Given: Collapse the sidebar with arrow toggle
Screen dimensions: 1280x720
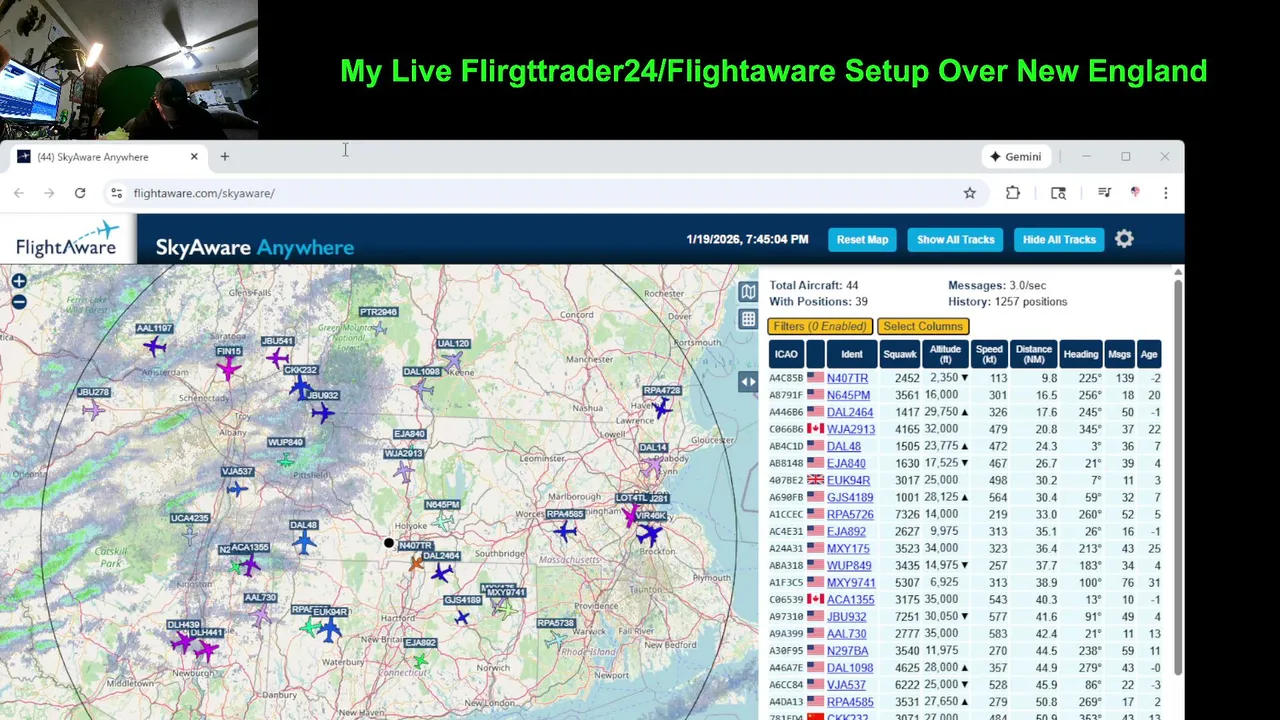Looking at the screenshot, I should click(748, 381).
